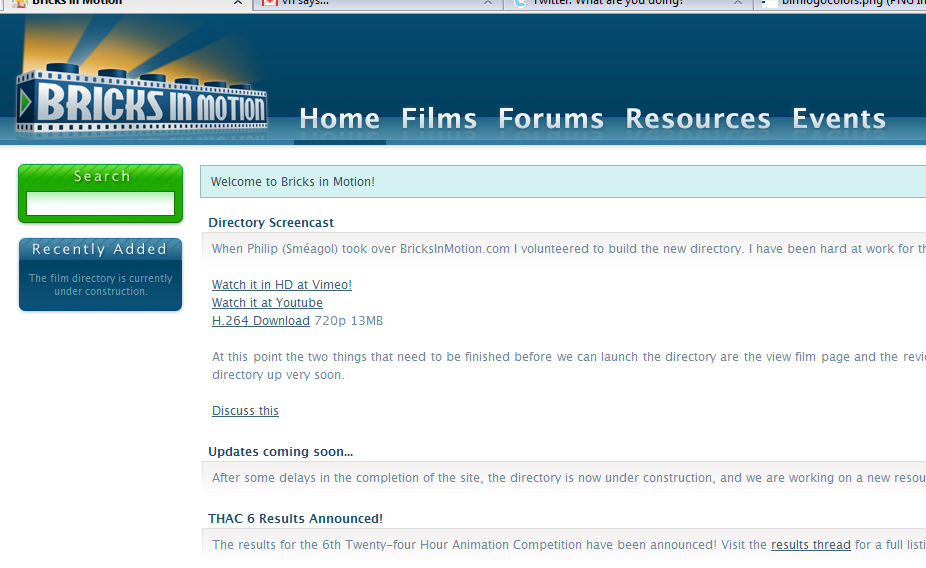Click the Gmail favicon on the second tab
Image resolution: width=926 pixels, height=568 pixels.
(270, 2)
